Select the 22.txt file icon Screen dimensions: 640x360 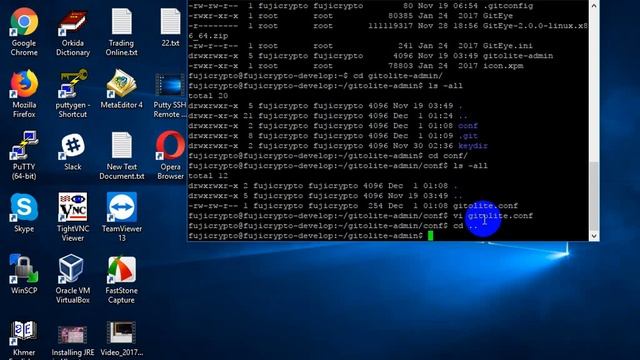(x=170, y=28)
